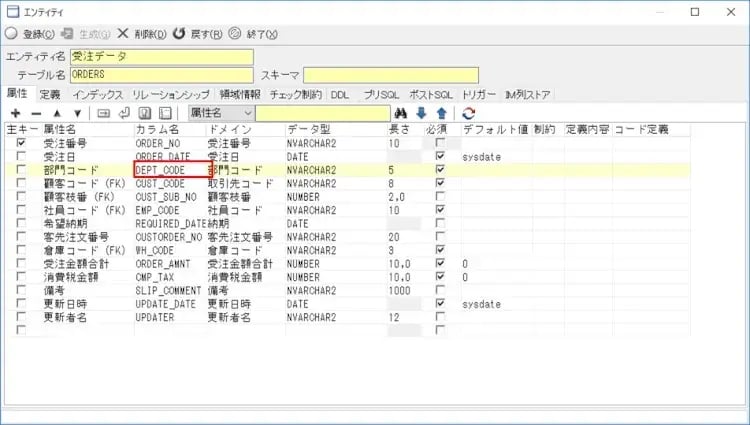Click the add row plus icon

15,113
